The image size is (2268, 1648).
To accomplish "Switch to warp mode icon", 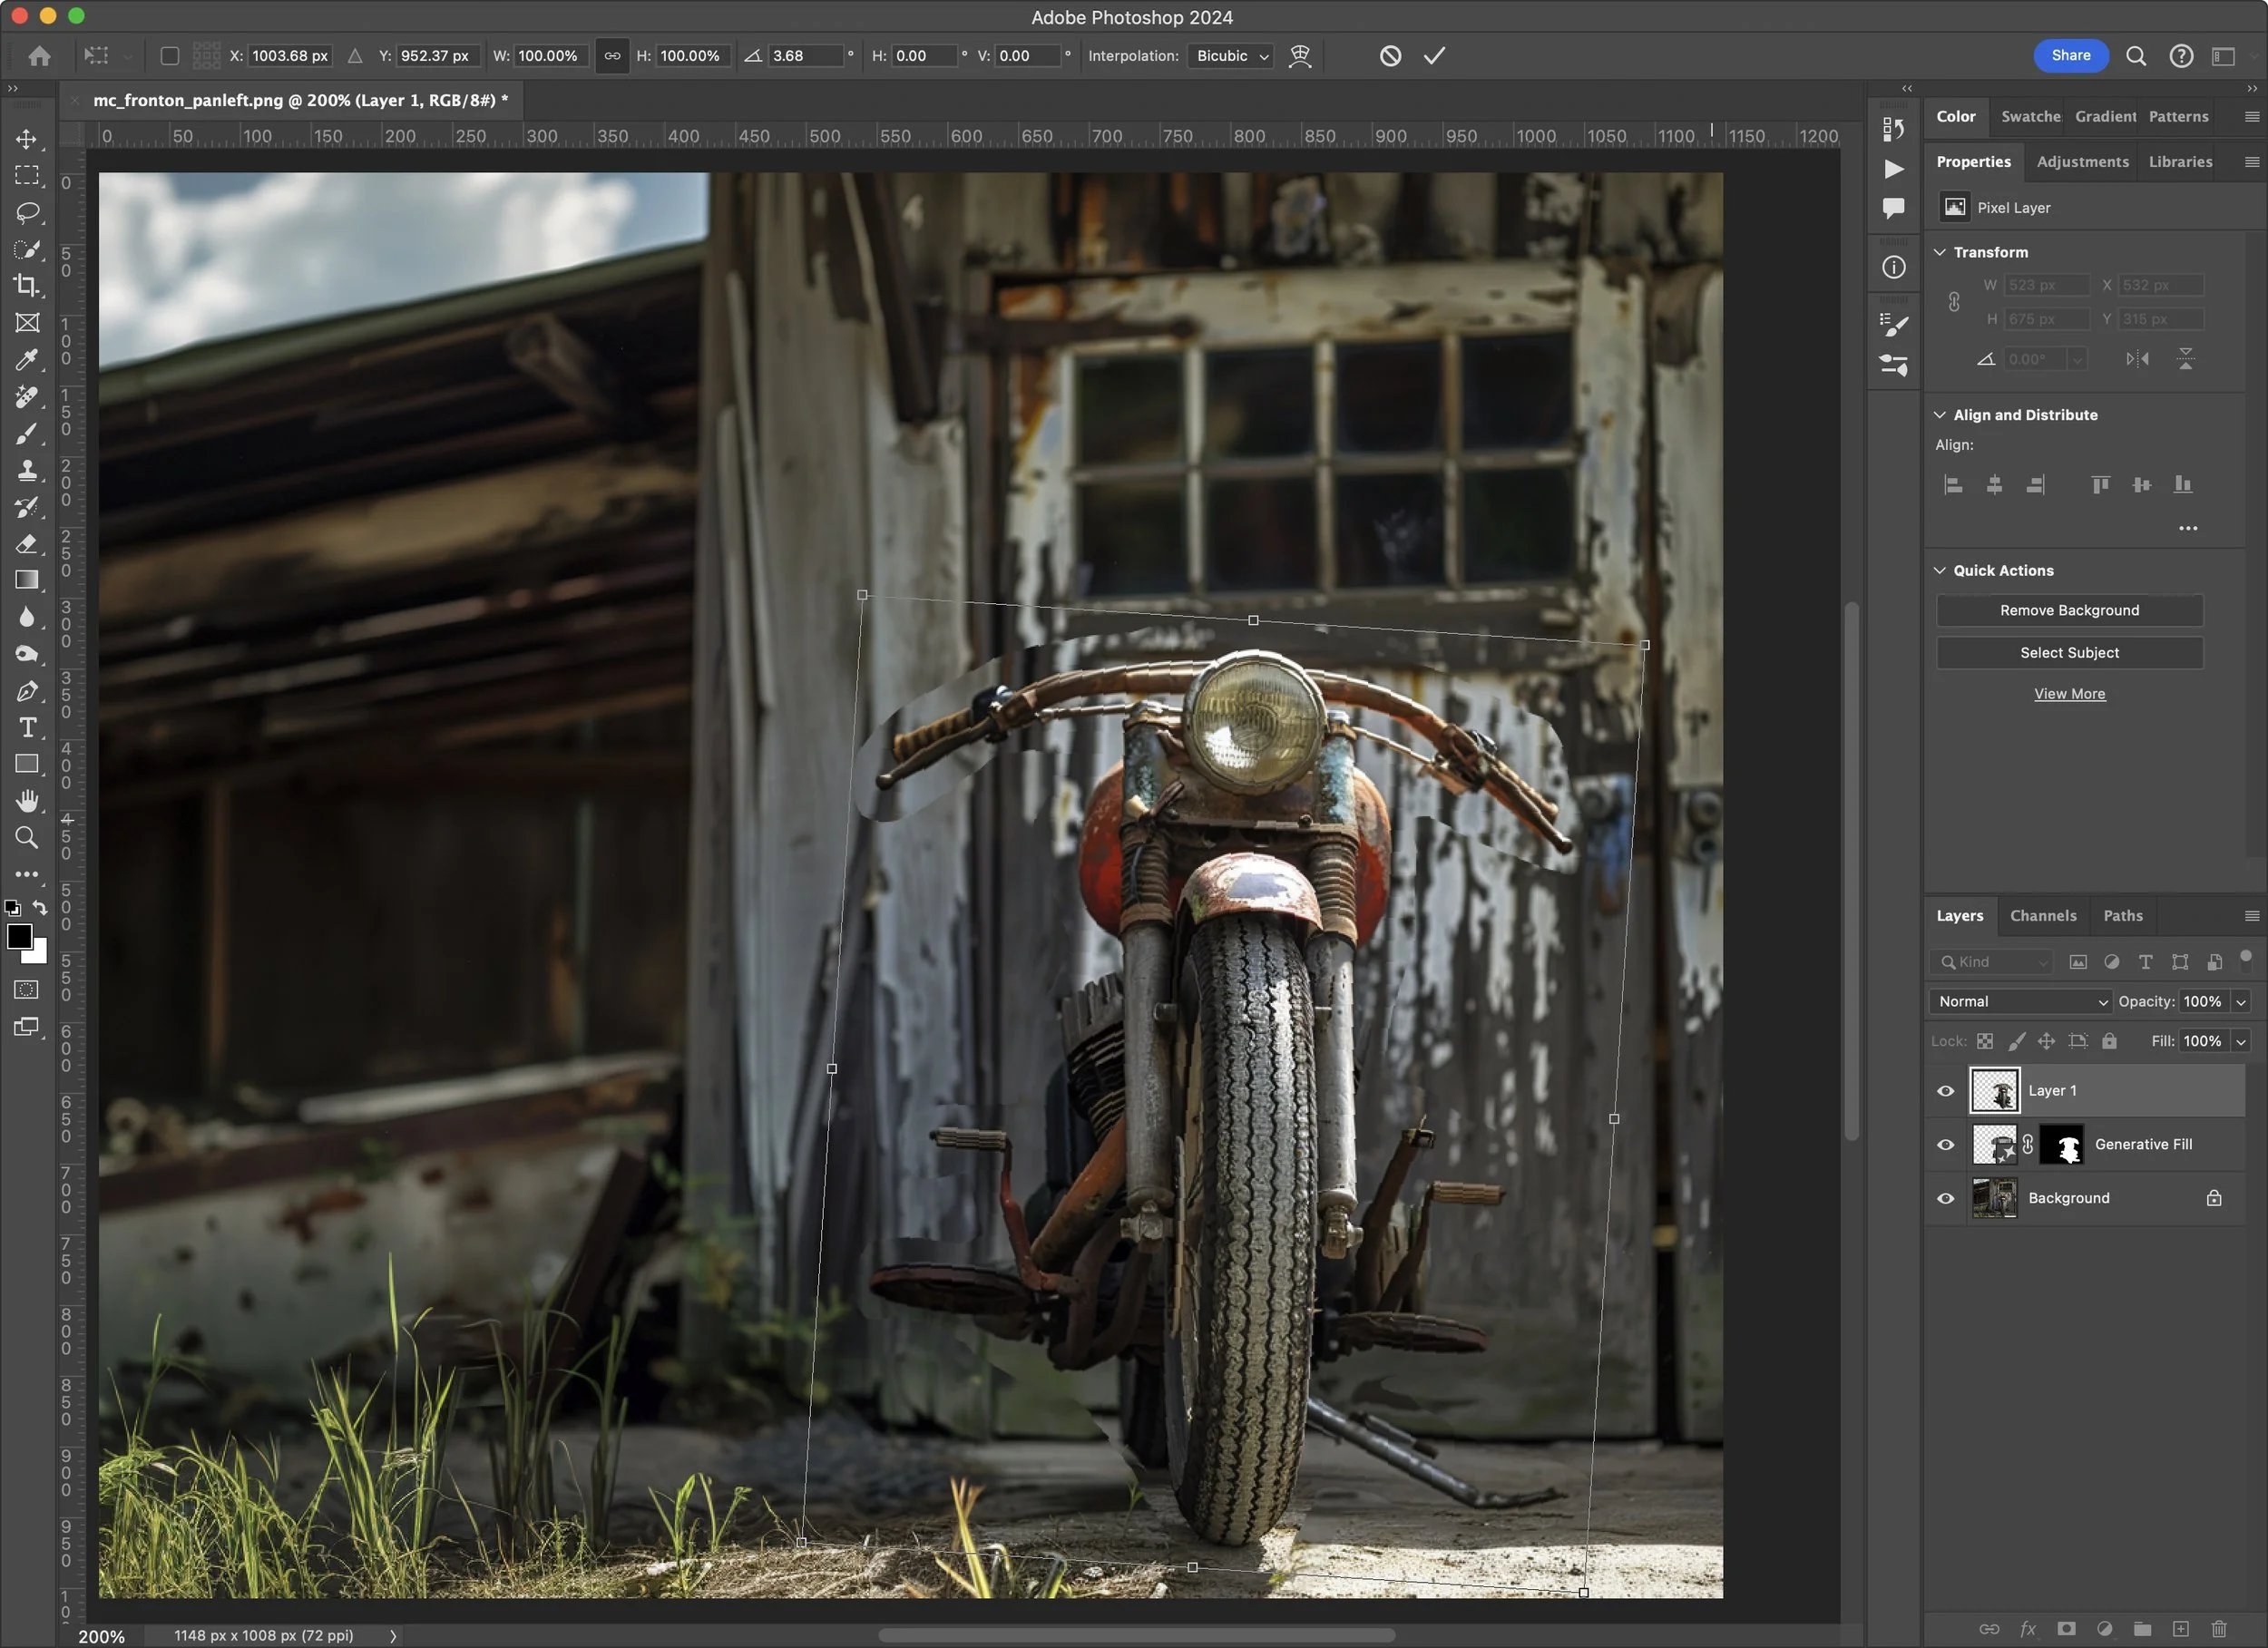I will (x=1300, y=56).
